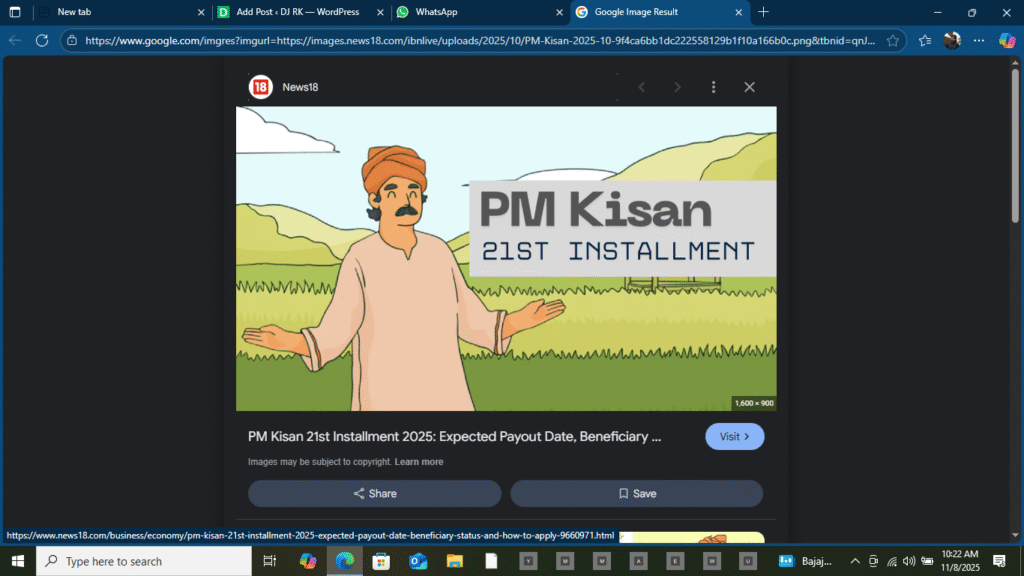Open a new browser tab with the plus
The height and width of the screenshot is (576, 1024).
pyautogui.click(x=762, y=13)
